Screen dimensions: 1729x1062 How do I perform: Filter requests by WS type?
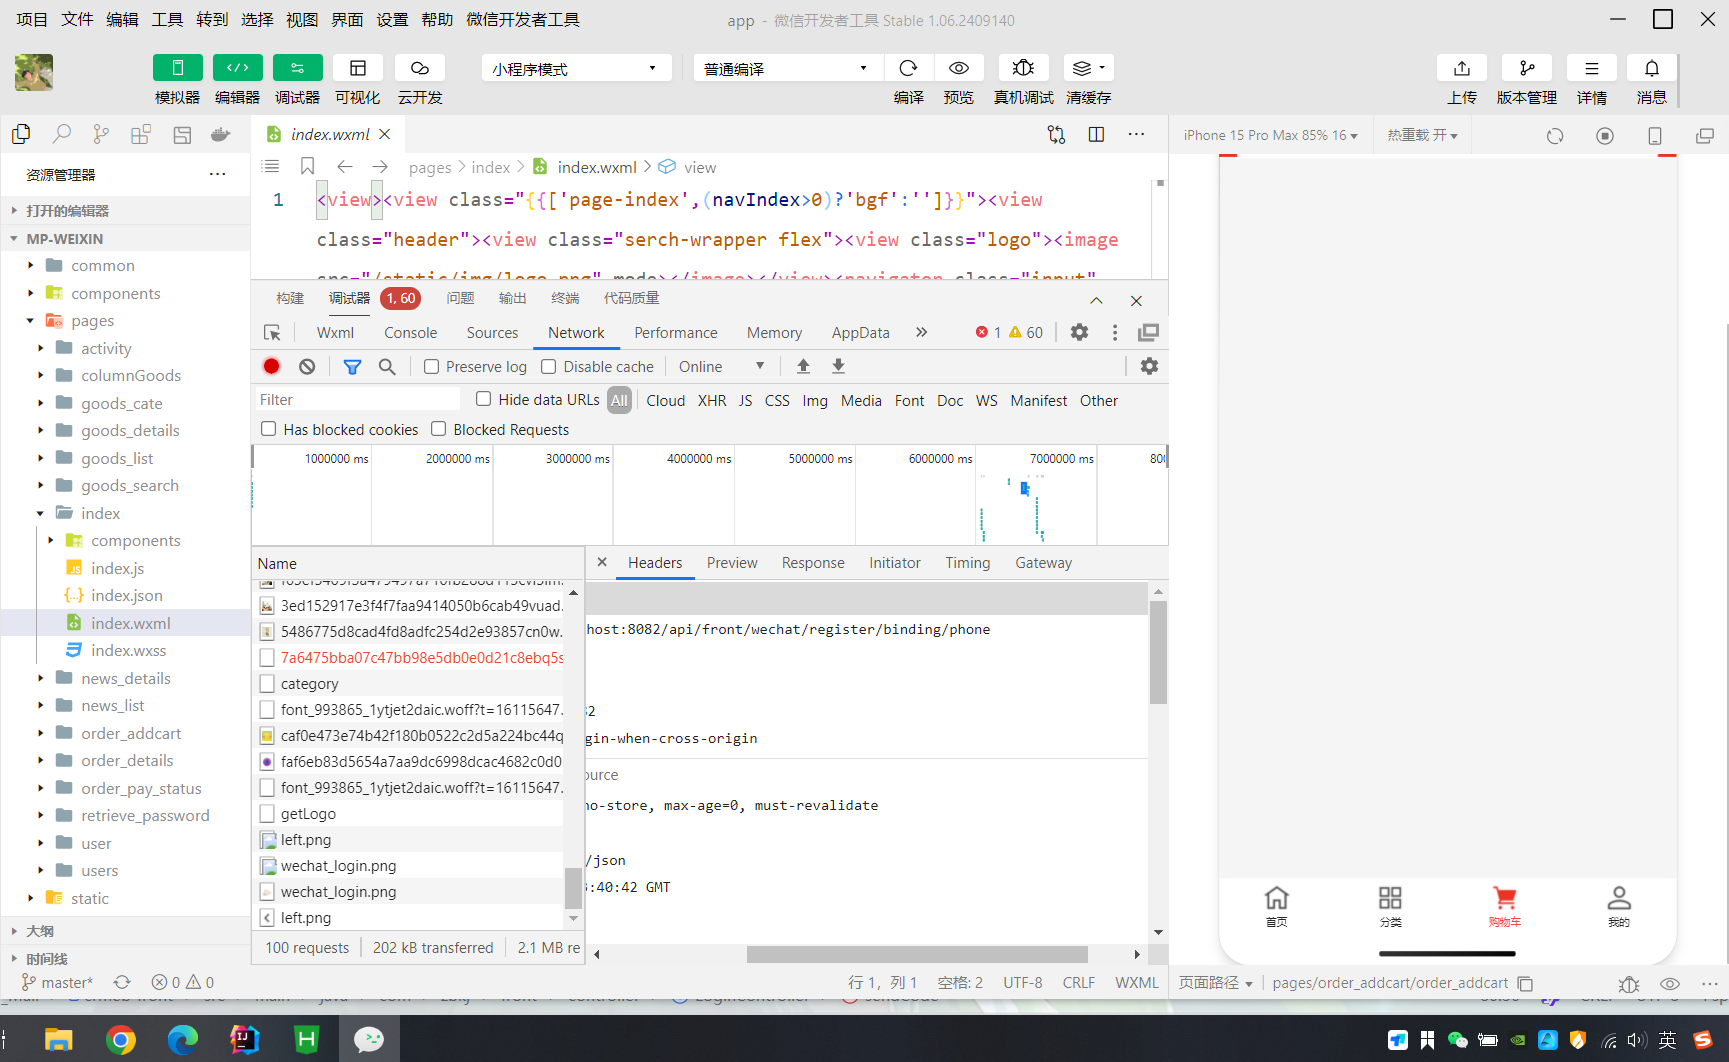pos(986,400)
